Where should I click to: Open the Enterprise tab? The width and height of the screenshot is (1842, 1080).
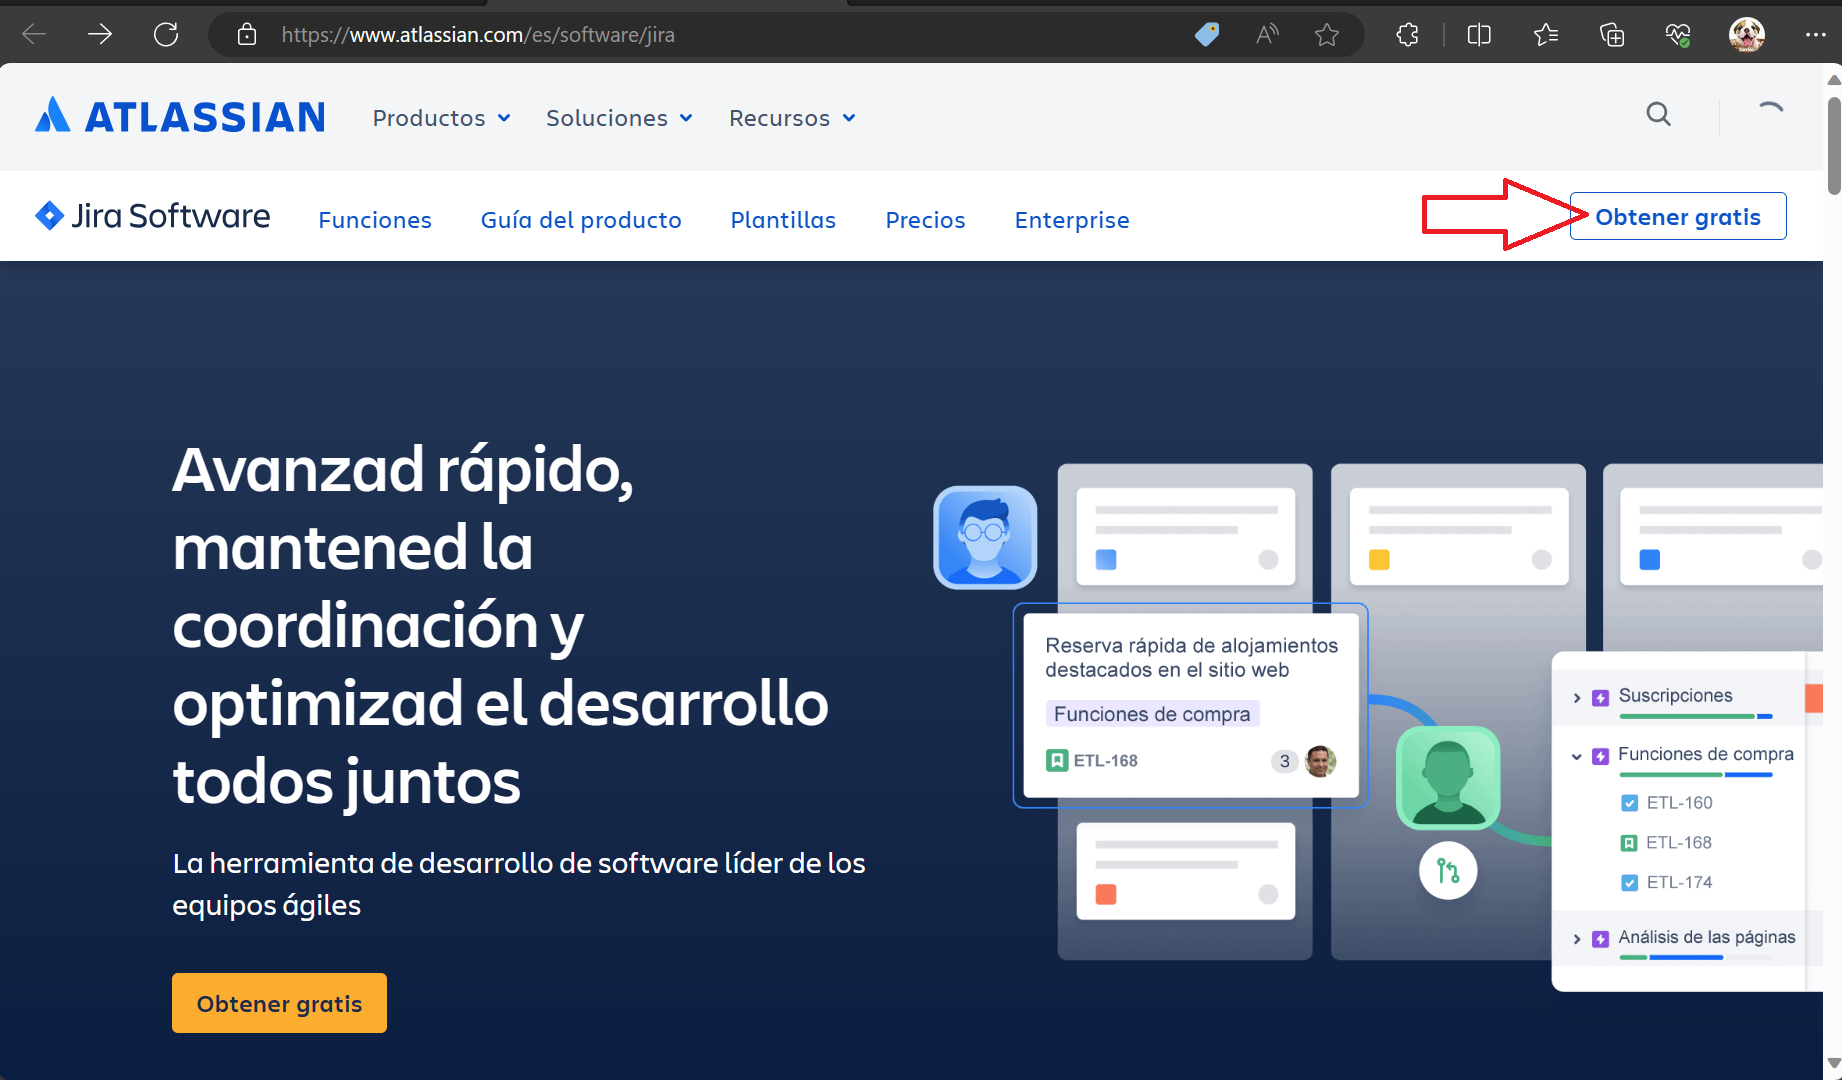point(1072,220)
